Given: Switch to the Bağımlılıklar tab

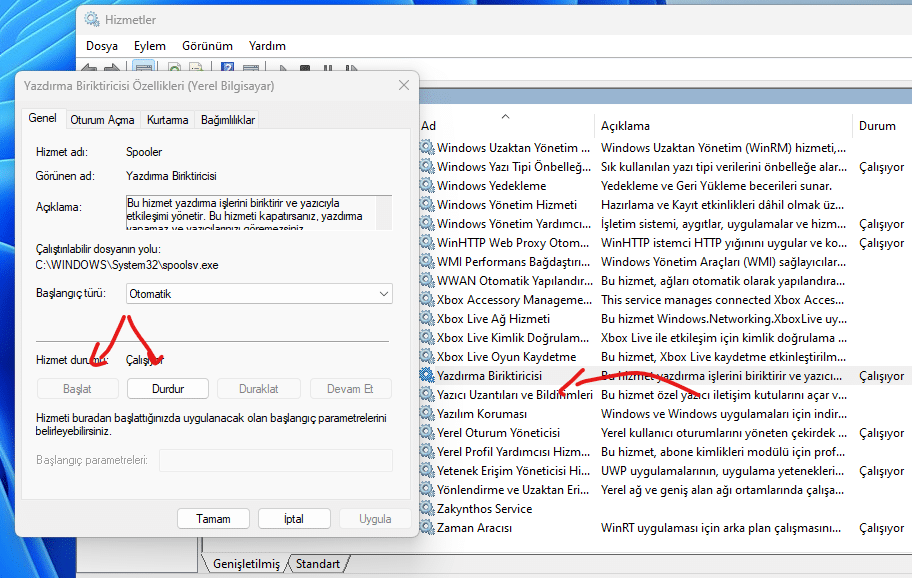Looking at the screenshot, I should pos(228,120).
